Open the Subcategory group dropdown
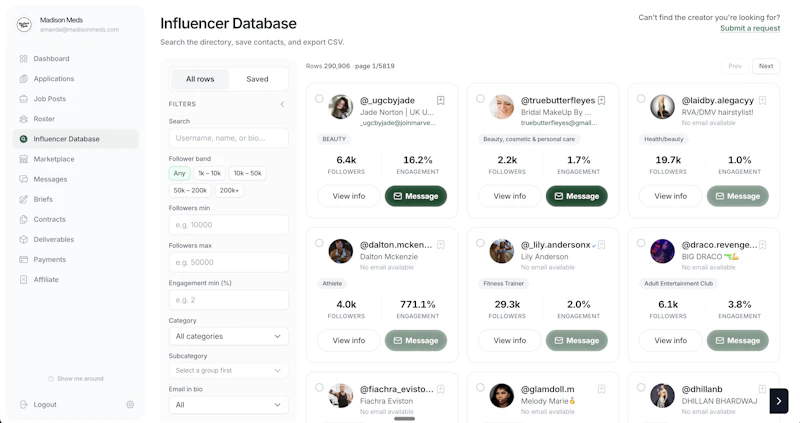Viewport: 800px width, 423px height. tap(229, 370)
